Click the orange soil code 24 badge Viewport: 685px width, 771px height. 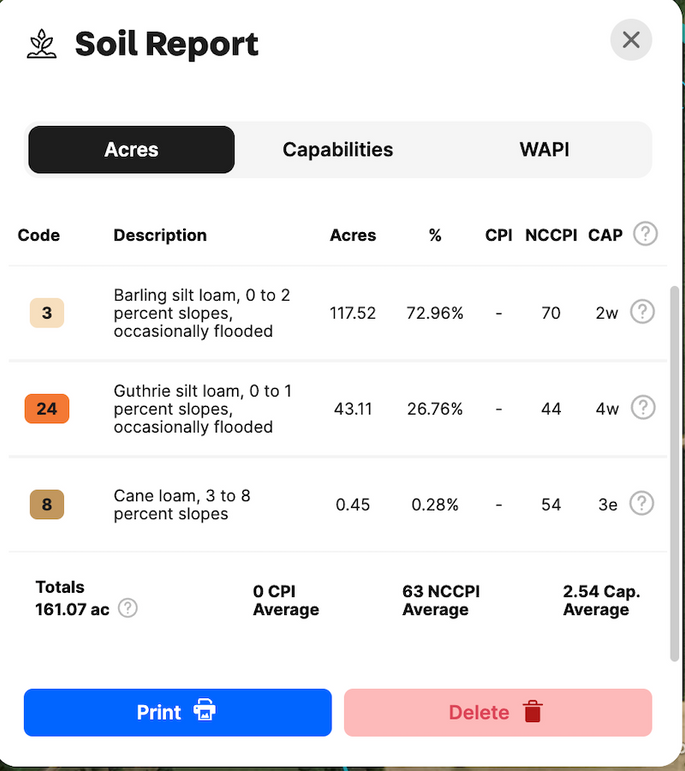click(47, 409)
